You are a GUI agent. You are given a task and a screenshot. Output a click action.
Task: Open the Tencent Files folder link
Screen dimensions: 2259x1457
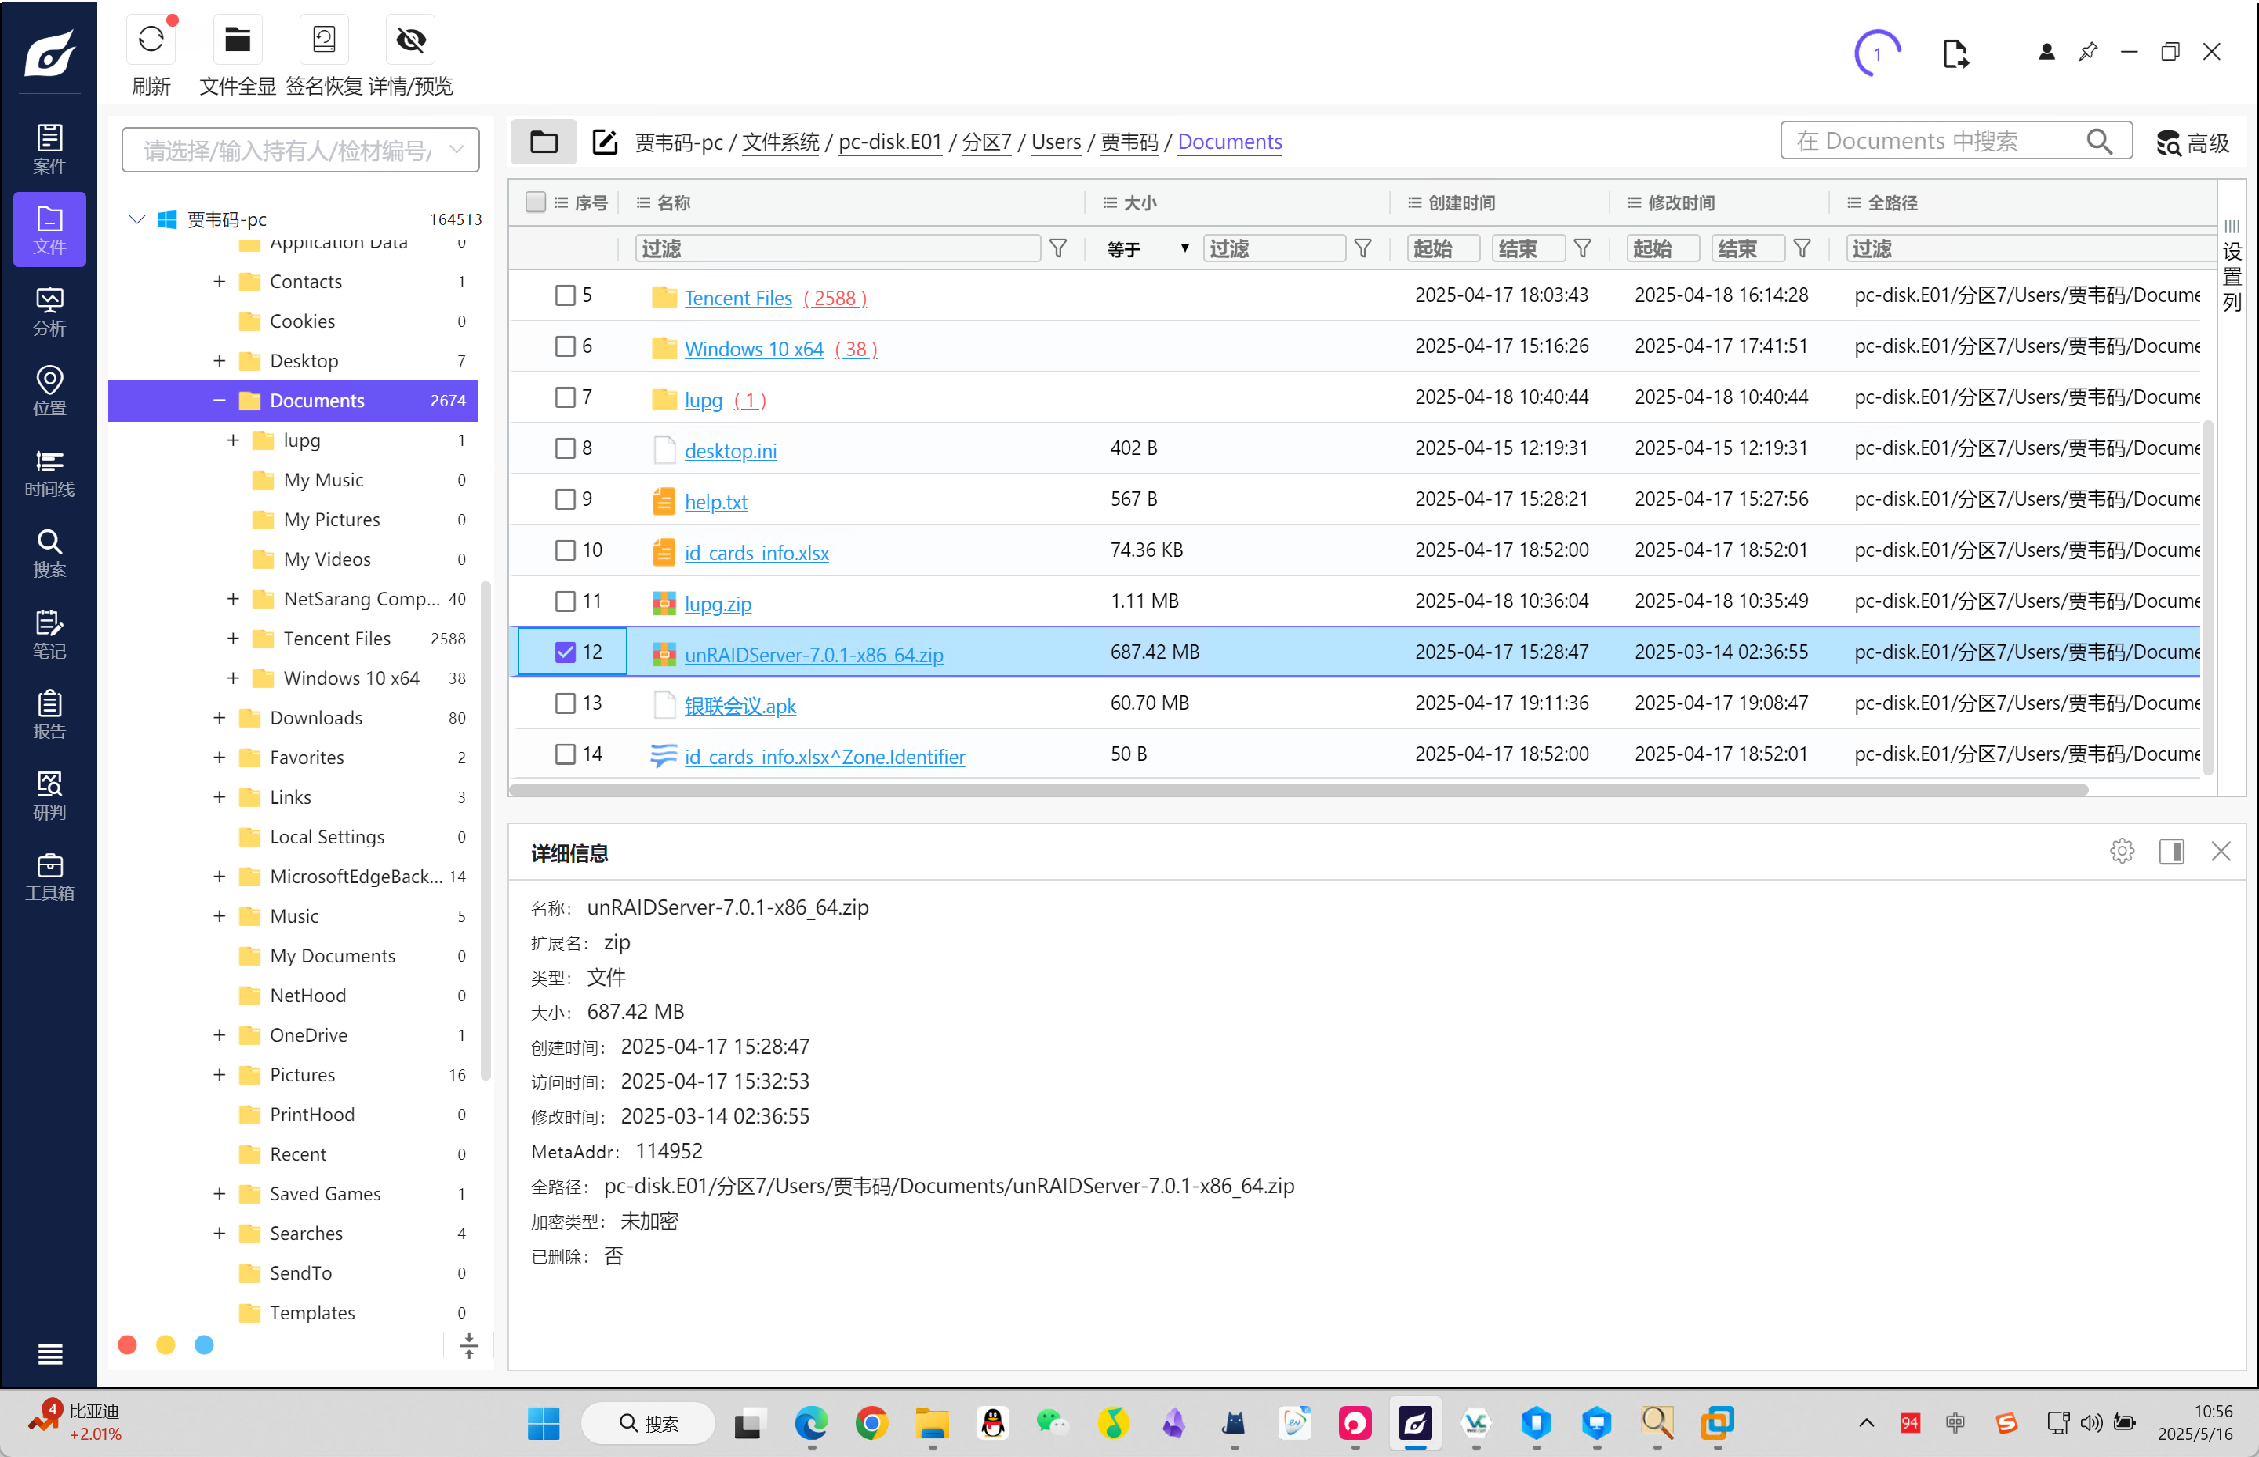[738, 298]
